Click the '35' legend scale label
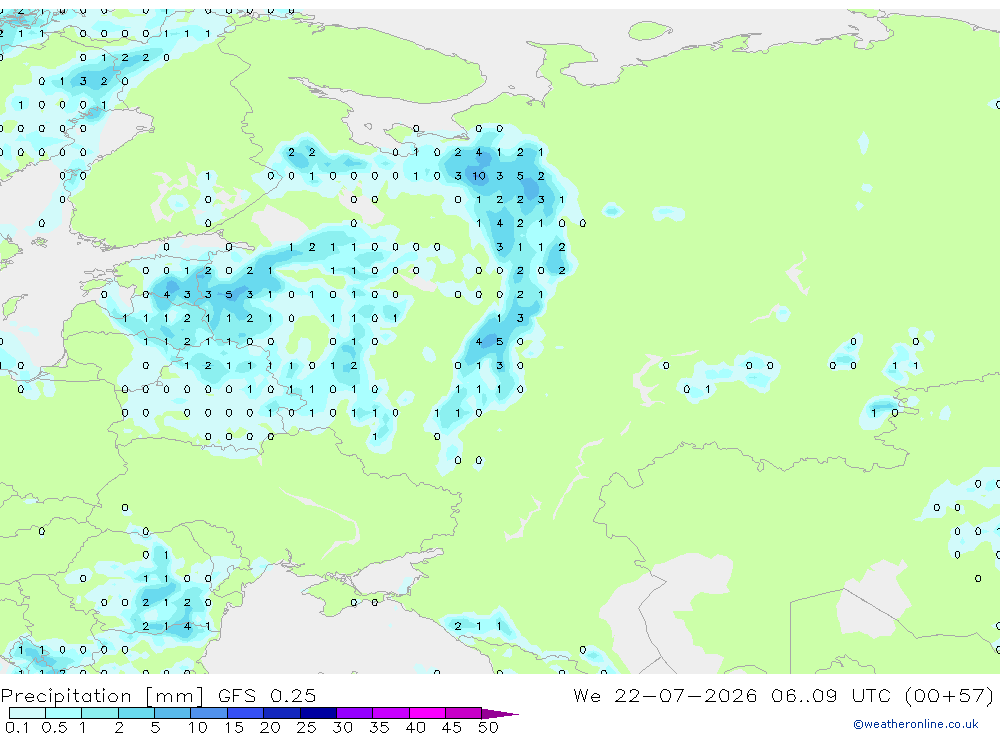This screenshot has height=733, width=1000. click(x=379, y=727)
